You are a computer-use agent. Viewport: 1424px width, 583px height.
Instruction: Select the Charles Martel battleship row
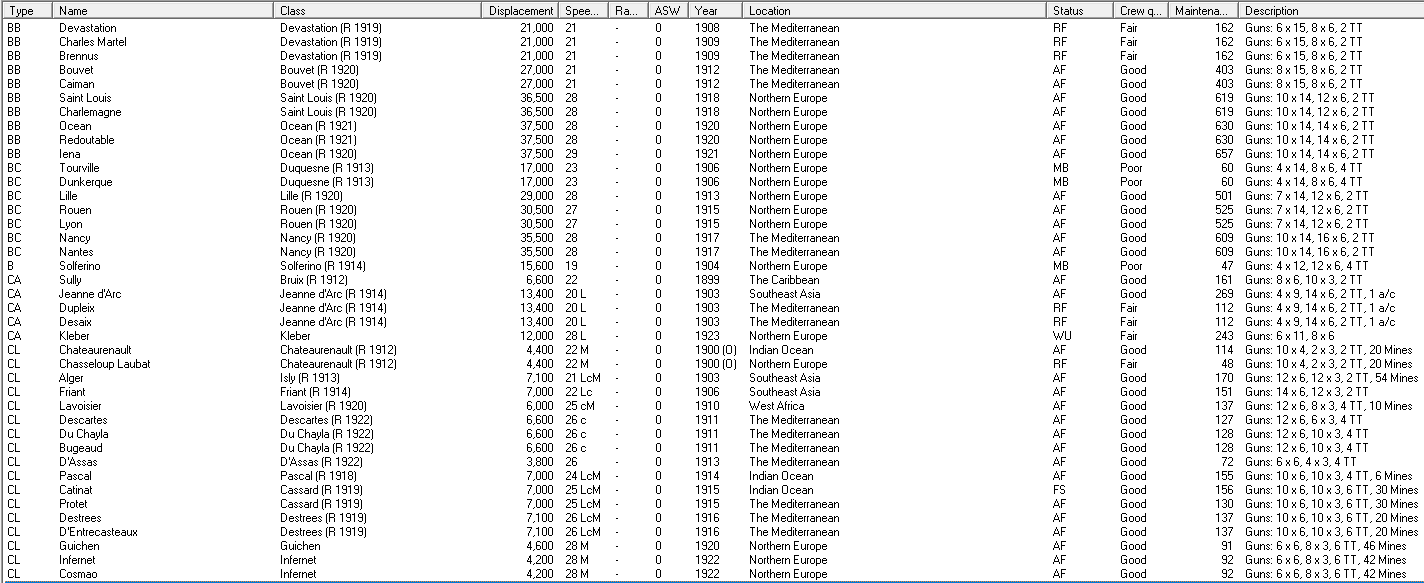(92, 42)
